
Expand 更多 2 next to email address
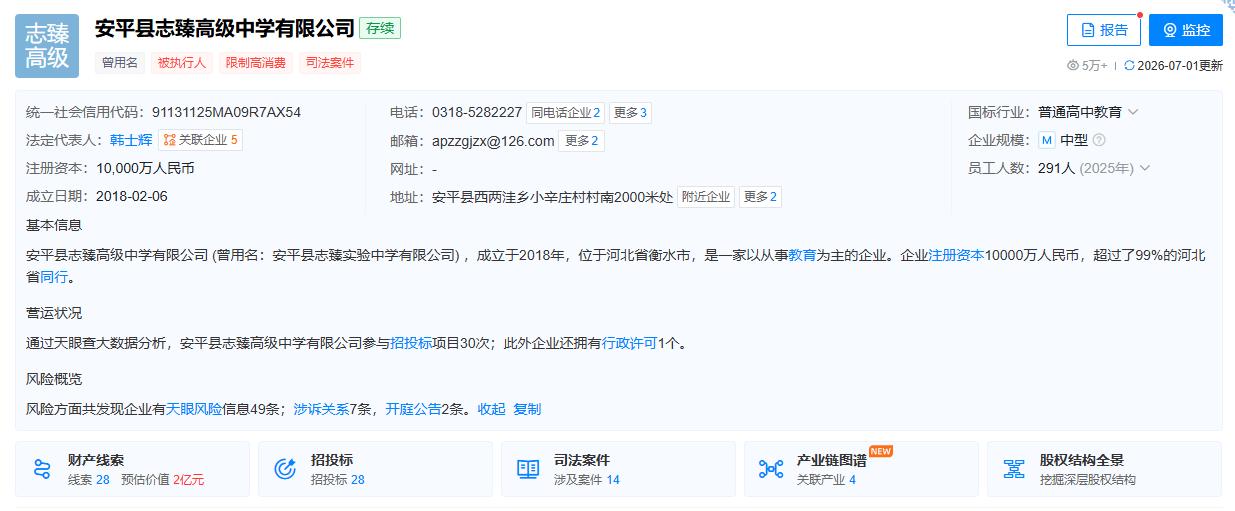[x=582, y=141]
